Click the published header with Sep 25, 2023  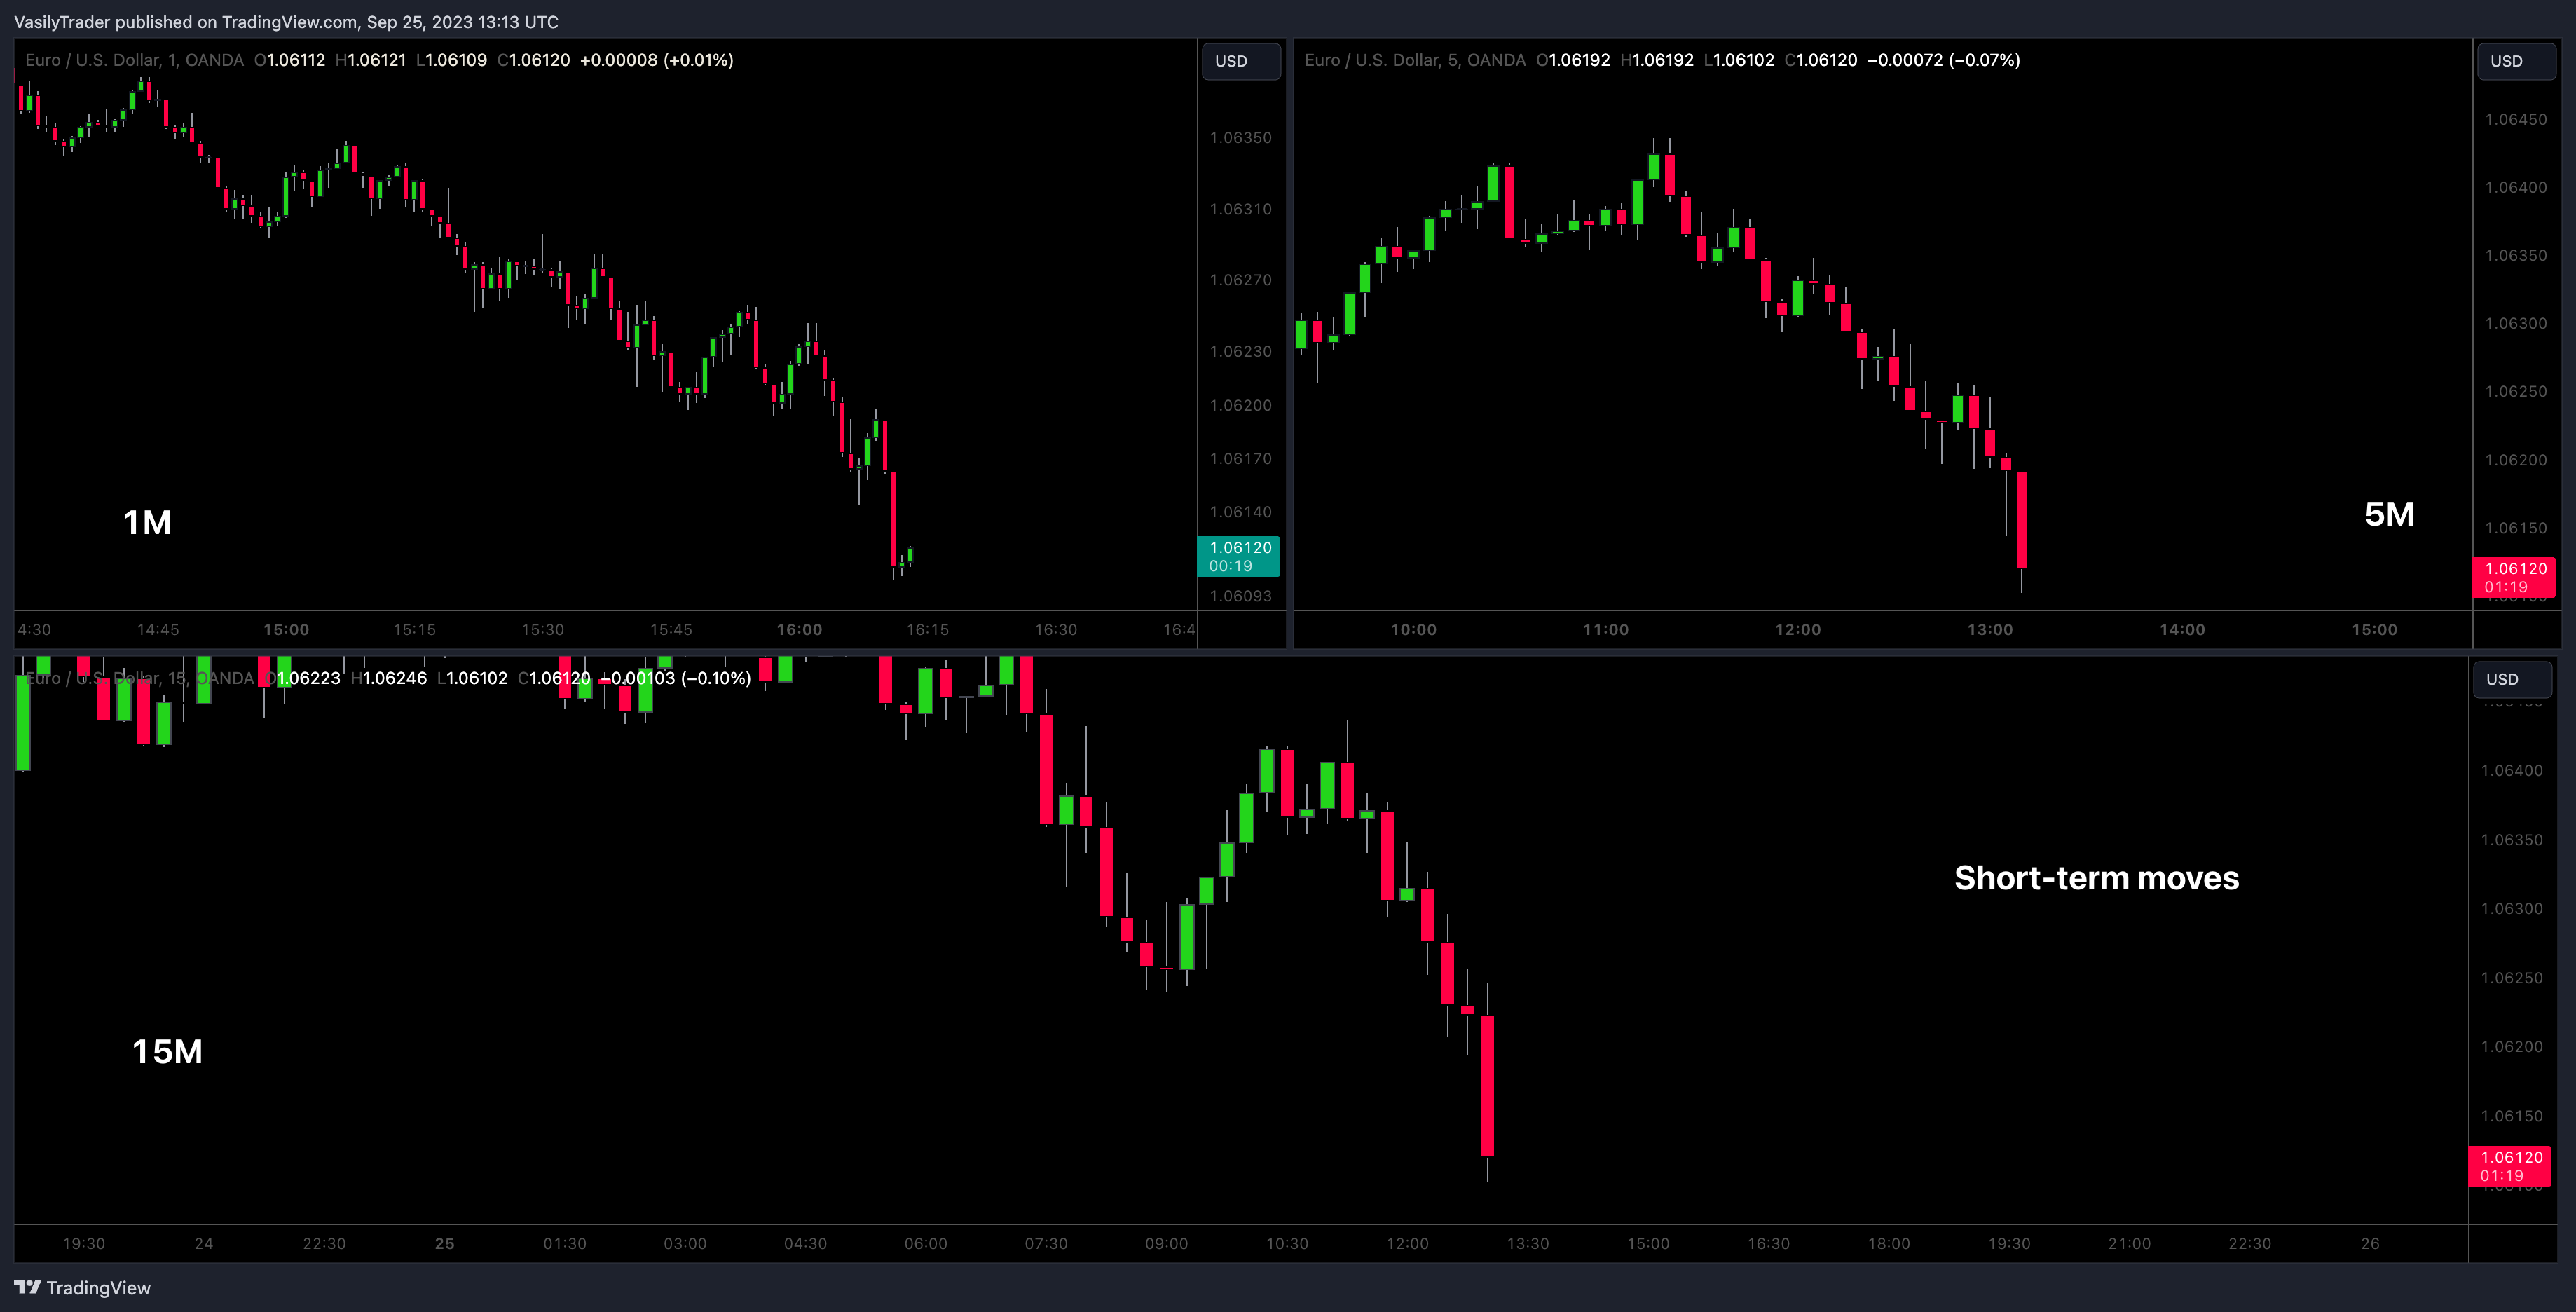286,22
